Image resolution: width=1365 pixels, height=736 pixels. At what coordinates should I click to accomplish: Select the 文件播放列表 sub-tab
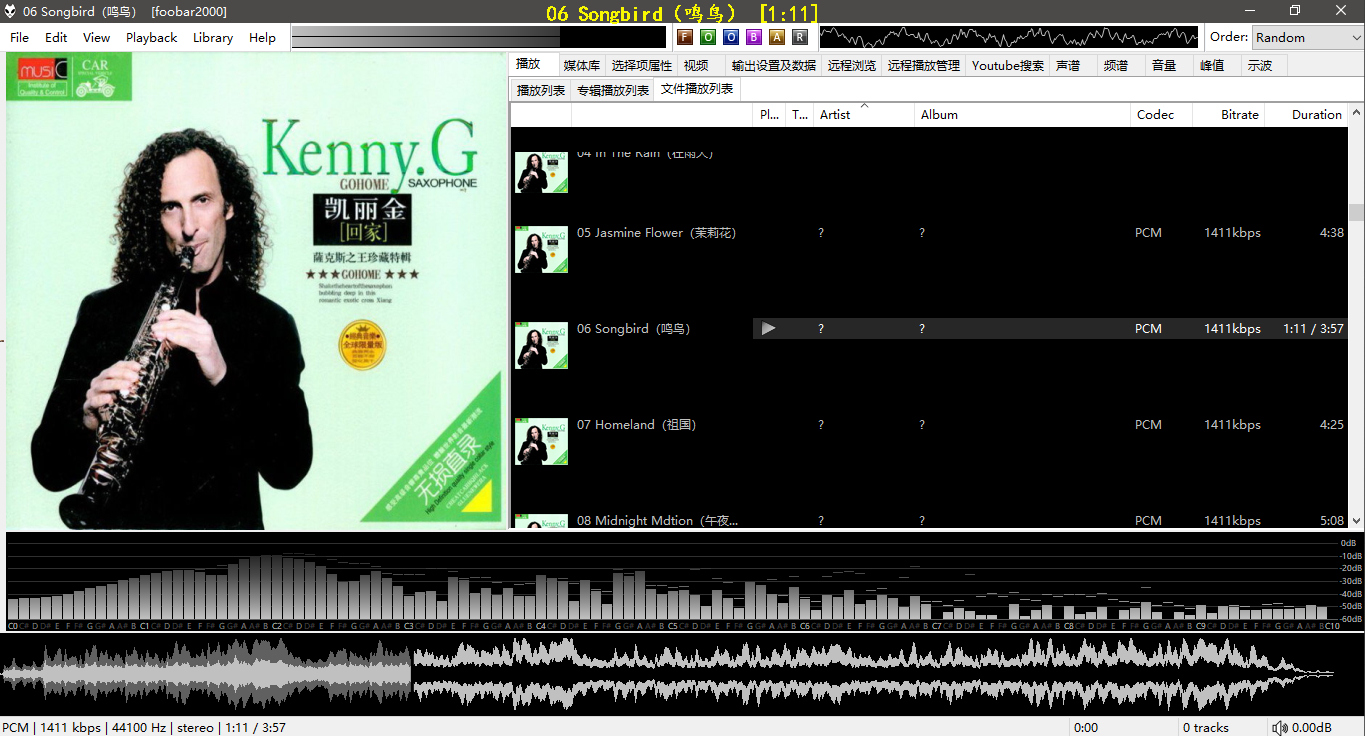697,89
